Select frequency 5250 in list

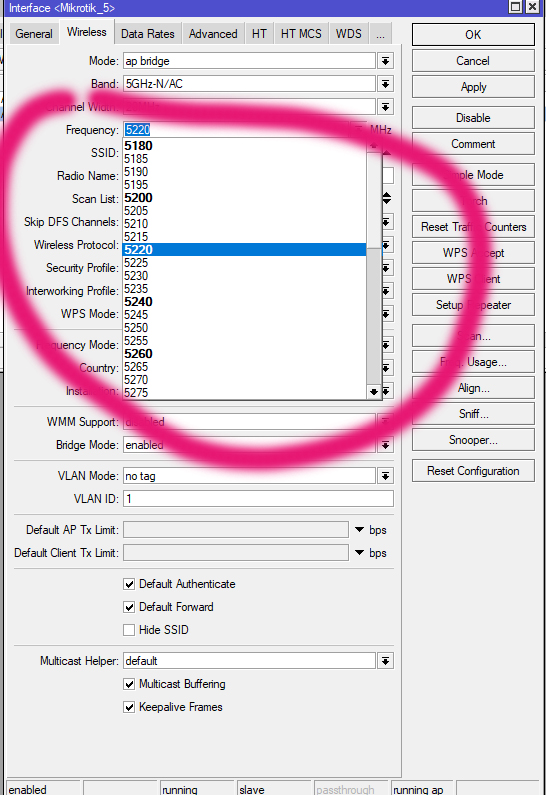tap(244, 328)
